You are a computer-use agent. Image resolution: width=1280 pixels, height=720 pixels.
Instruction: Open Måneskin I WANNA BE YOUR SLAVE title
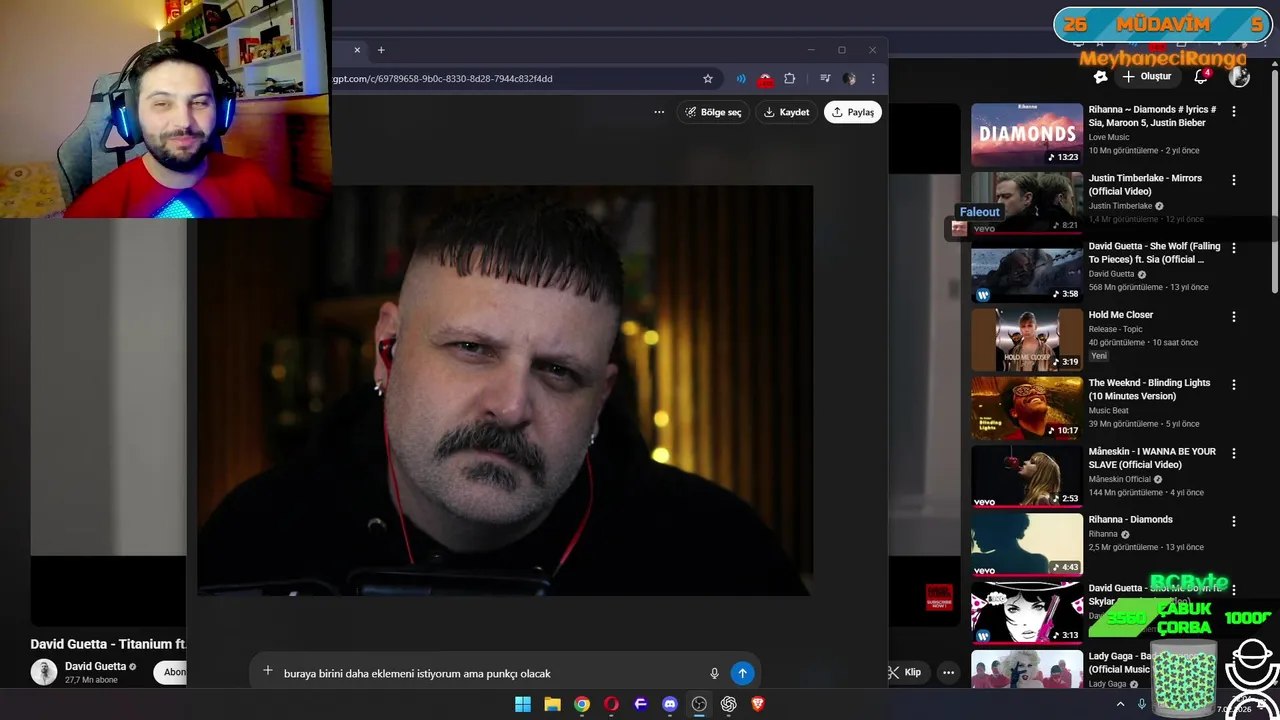[x=1152, y=458]
